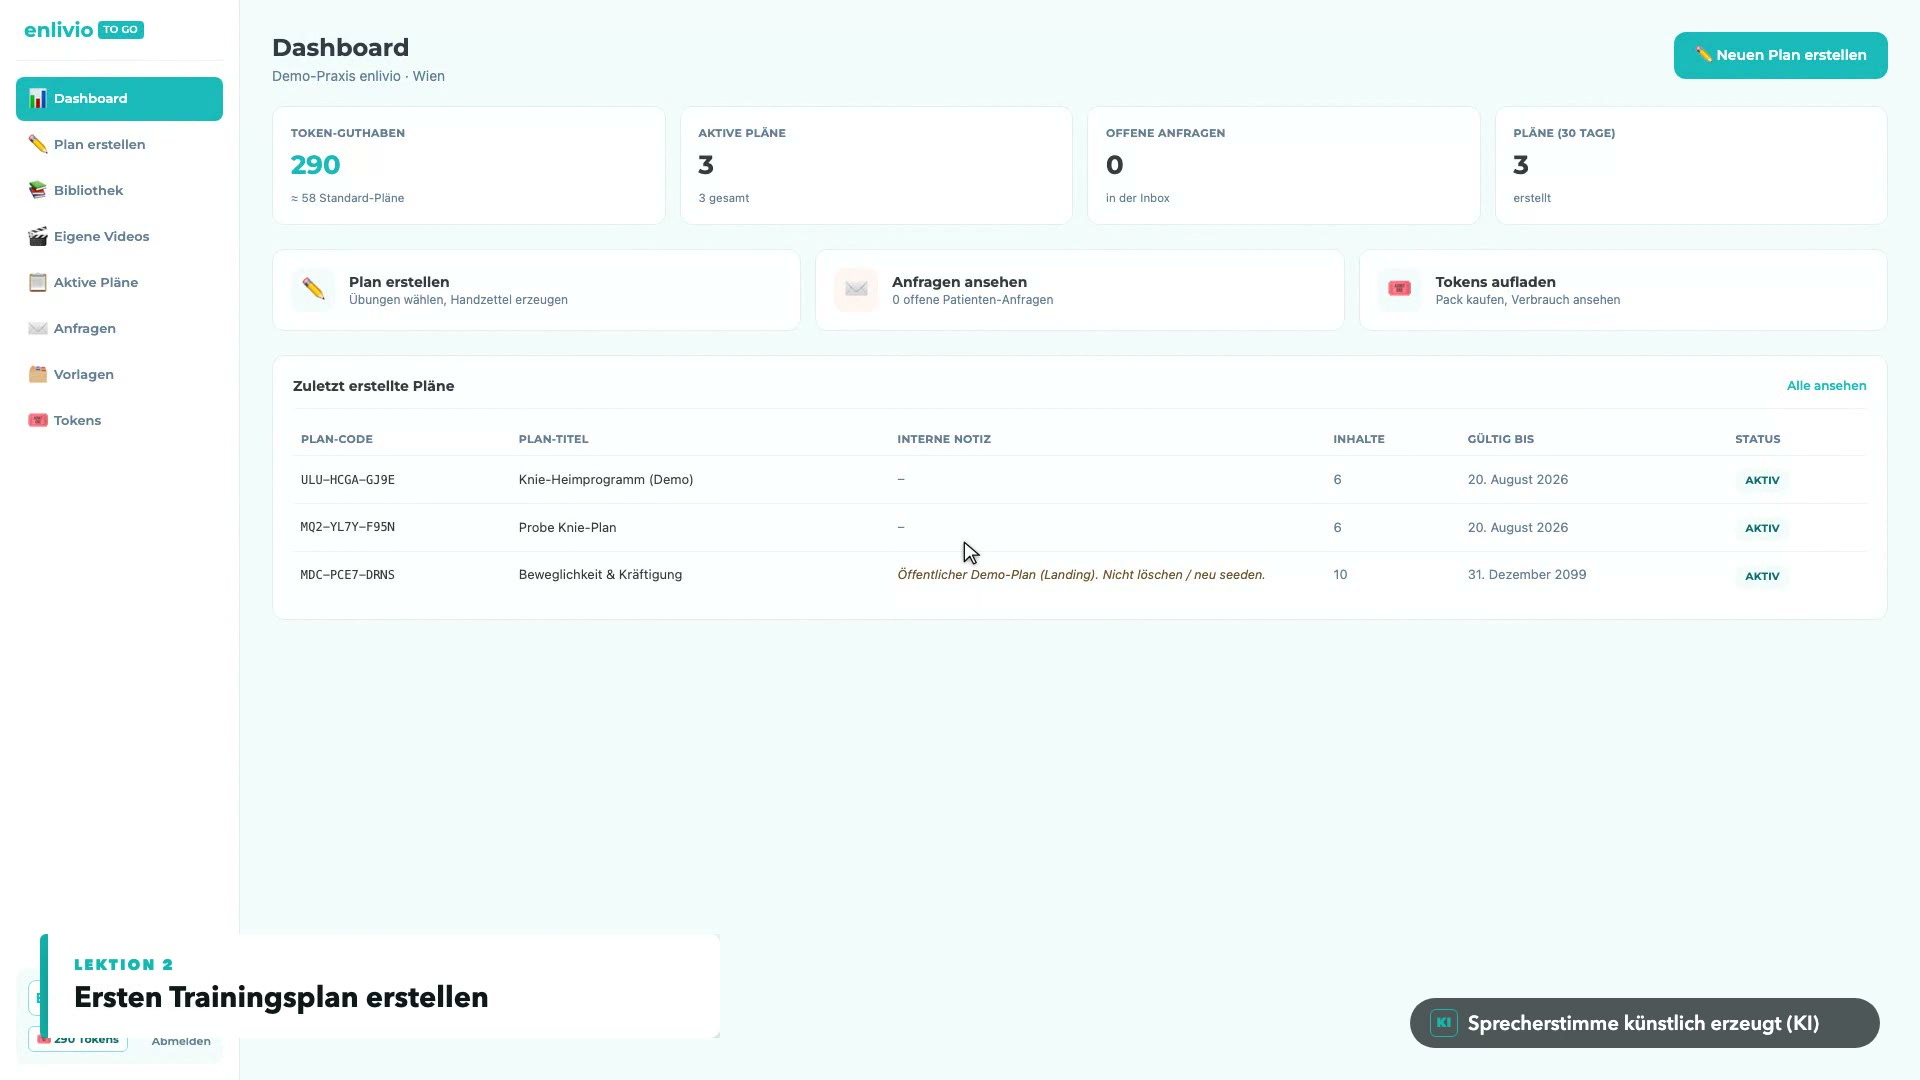Viewport: 1920px width, 1080px height.
Task: Open Aktive Pläne in the sidebar
Action: (119, 282)
